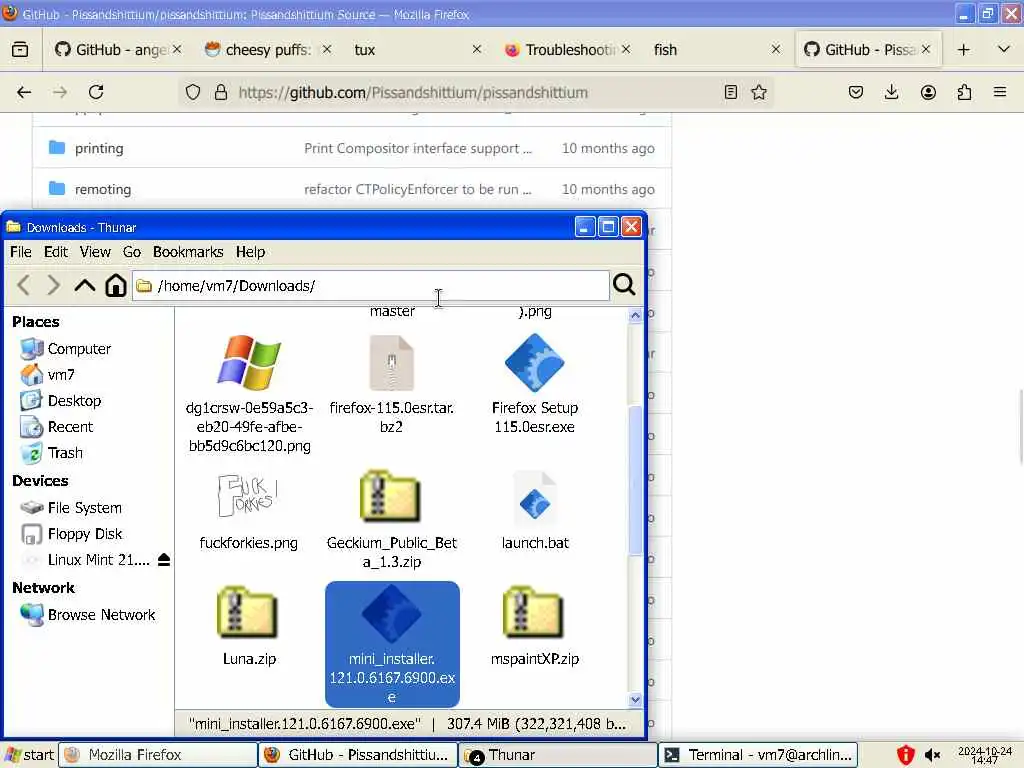Switch to cheesy puffs Firefox tab
Screen dimensions: 1024x768
coord(268,50)
